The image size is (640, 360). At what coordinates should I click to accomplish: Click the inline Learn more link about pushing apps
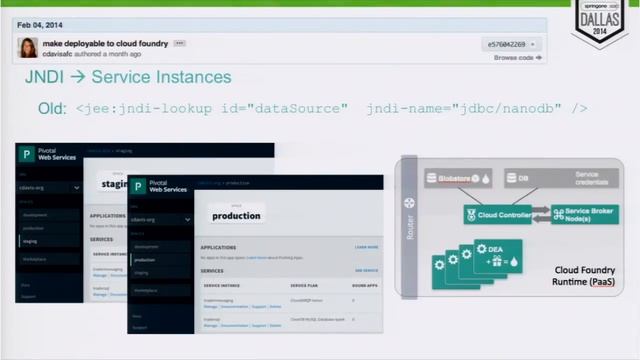click(x=257, y=258)
